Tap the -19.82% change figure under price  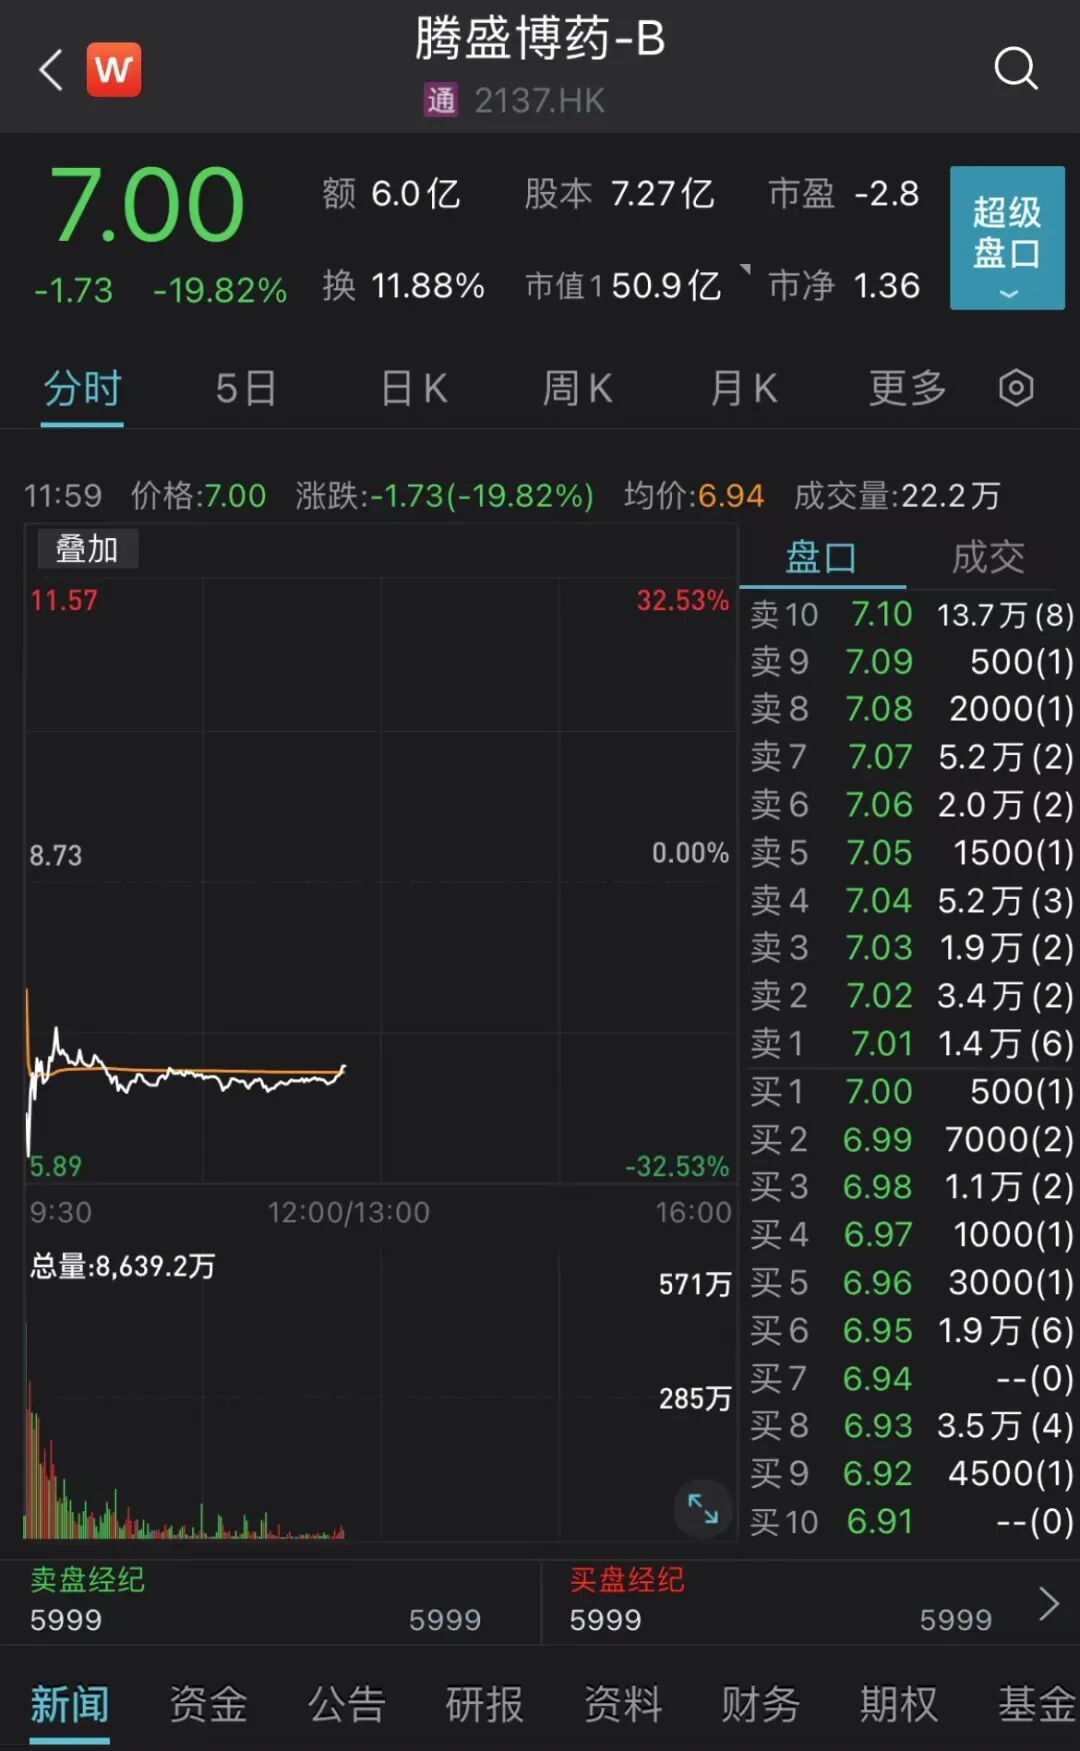pyautogui.click(x=220, y=290)
